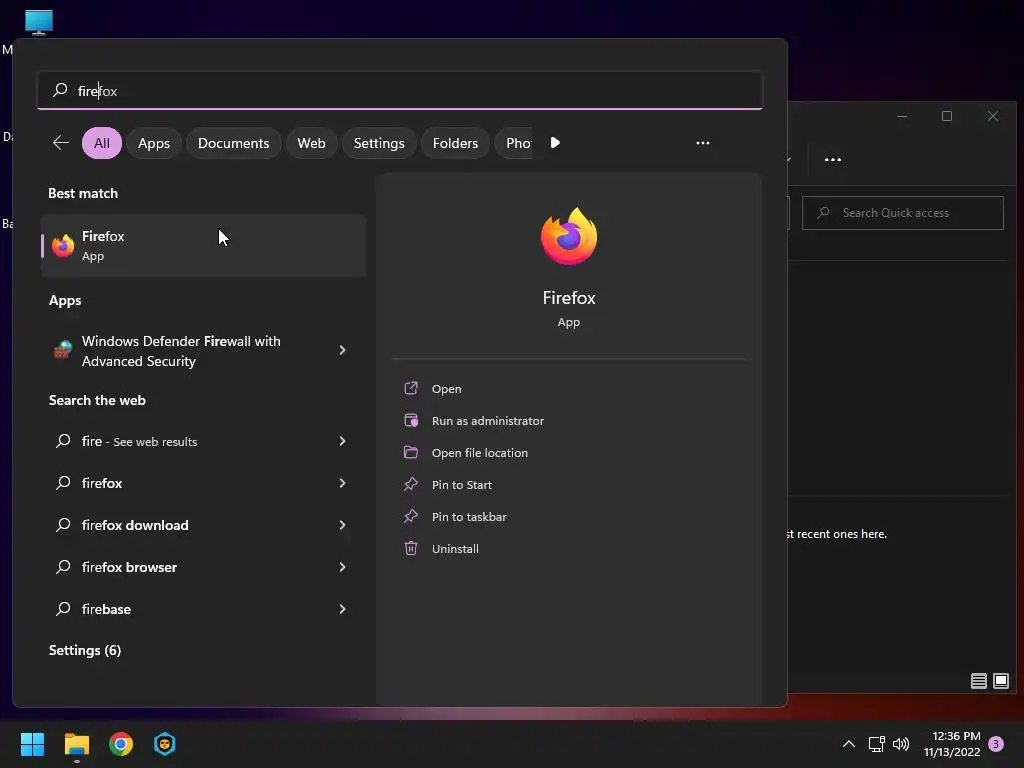Open notification center badge showing 3

pos(996,744)
